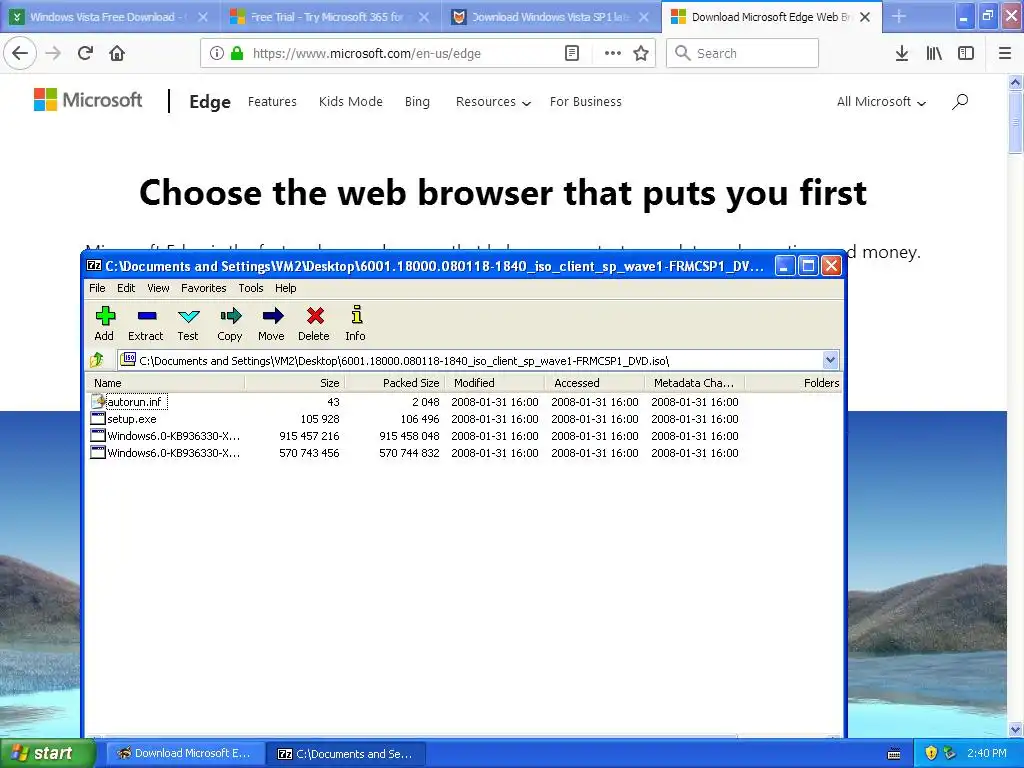Open the Bing link

(x=417, y=102)
